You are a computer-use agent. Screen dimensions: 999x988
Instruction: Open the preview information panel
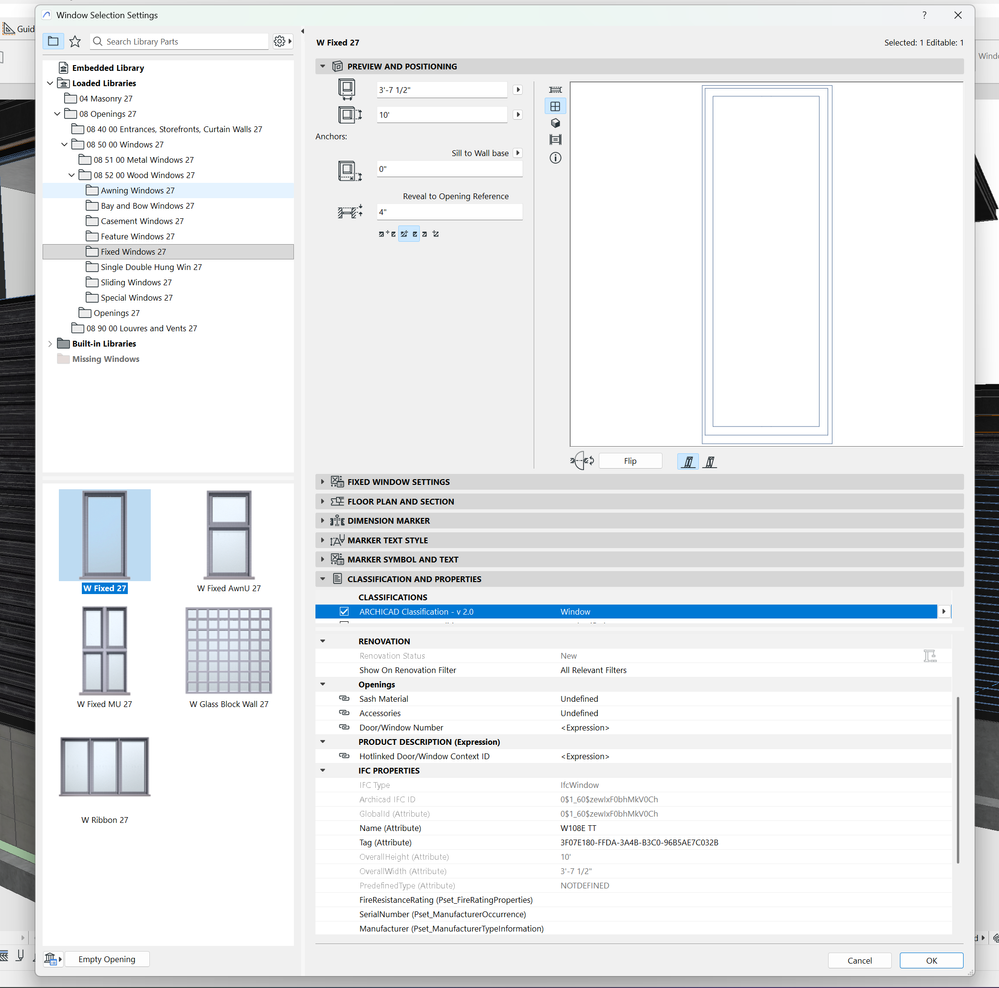tap(555, 157)
